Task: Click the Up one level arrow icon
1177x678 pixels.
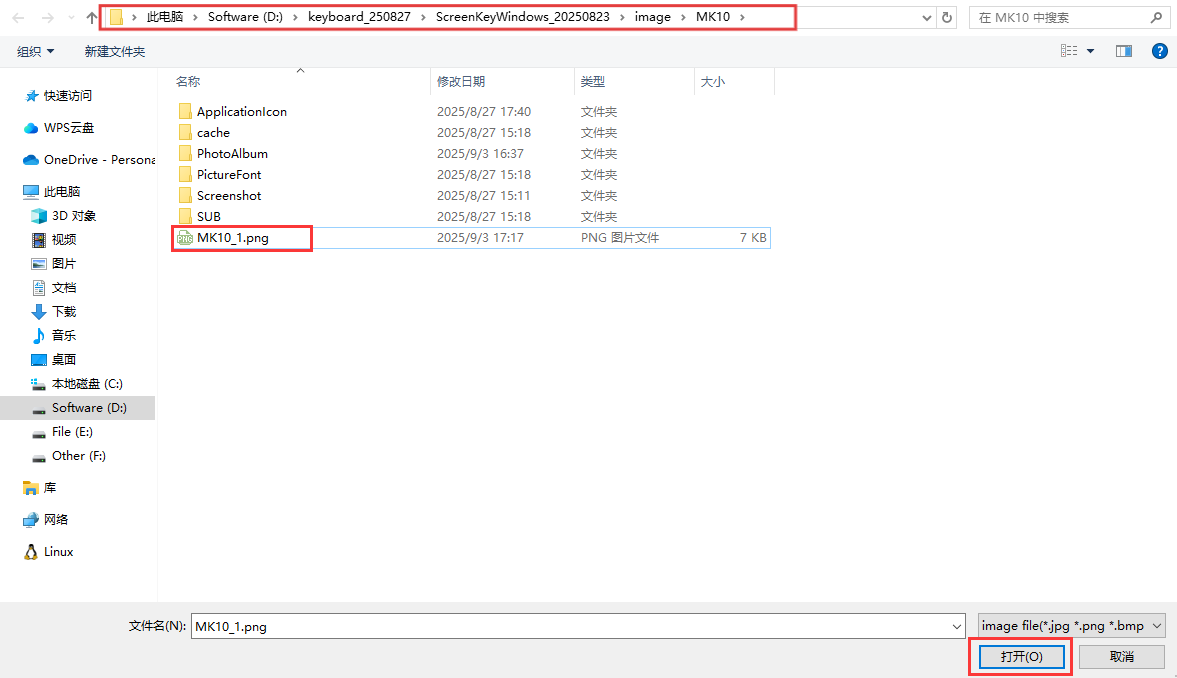Action: (93, 18)
